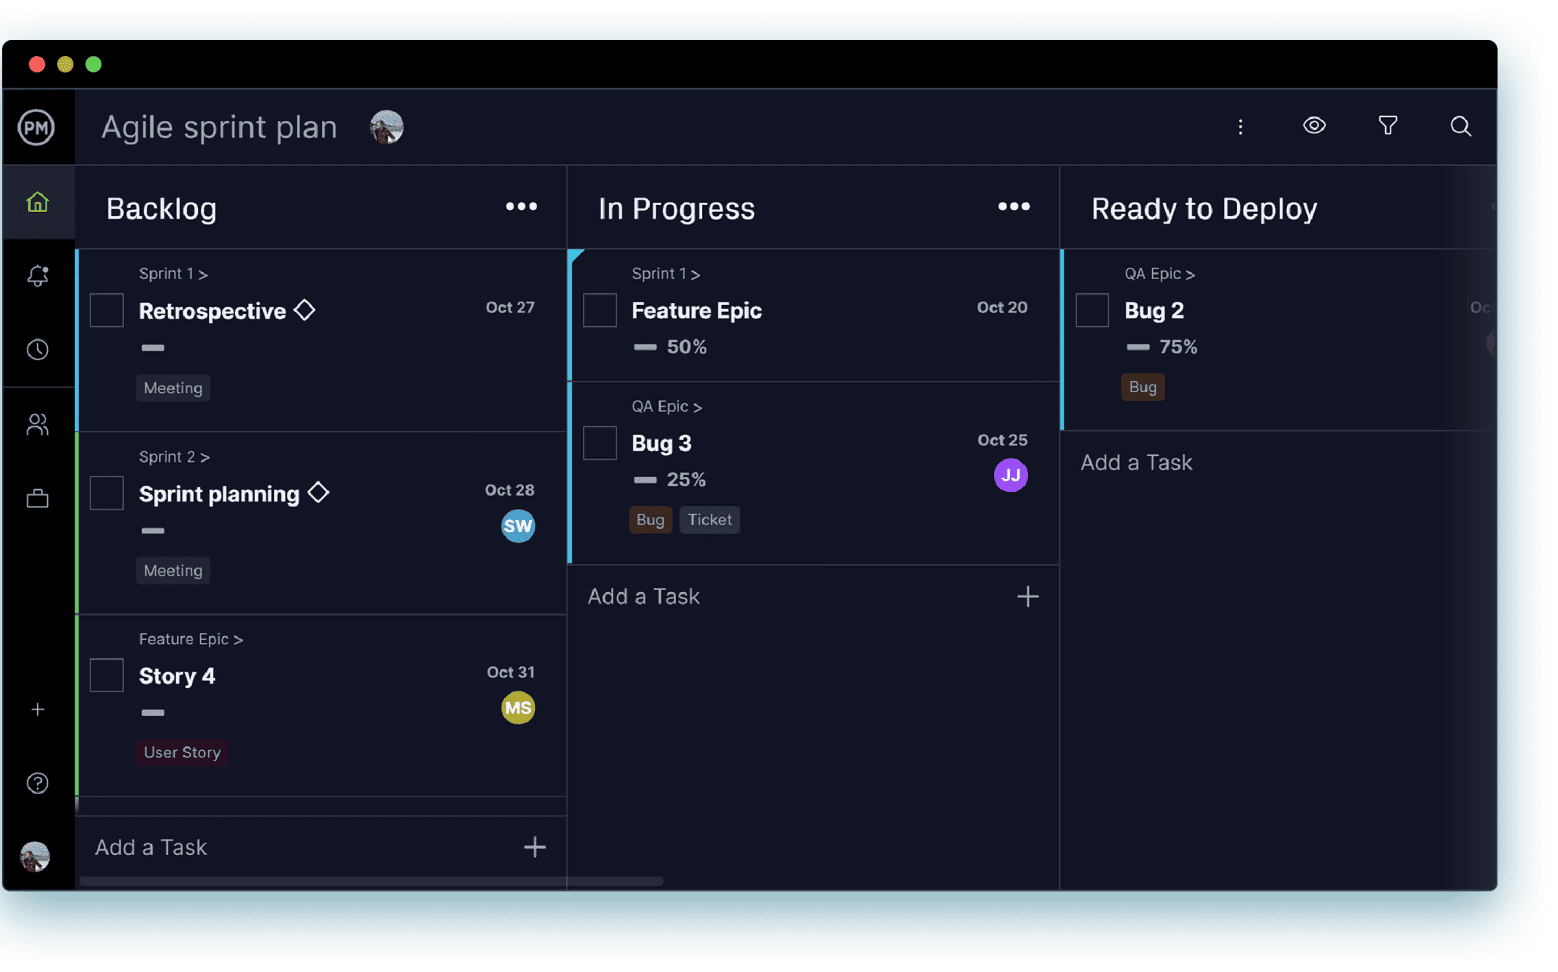Click the watch/eye icon in the toolbar
Viewport: 1558px width, 972px height.
(x=1314, y=126)
